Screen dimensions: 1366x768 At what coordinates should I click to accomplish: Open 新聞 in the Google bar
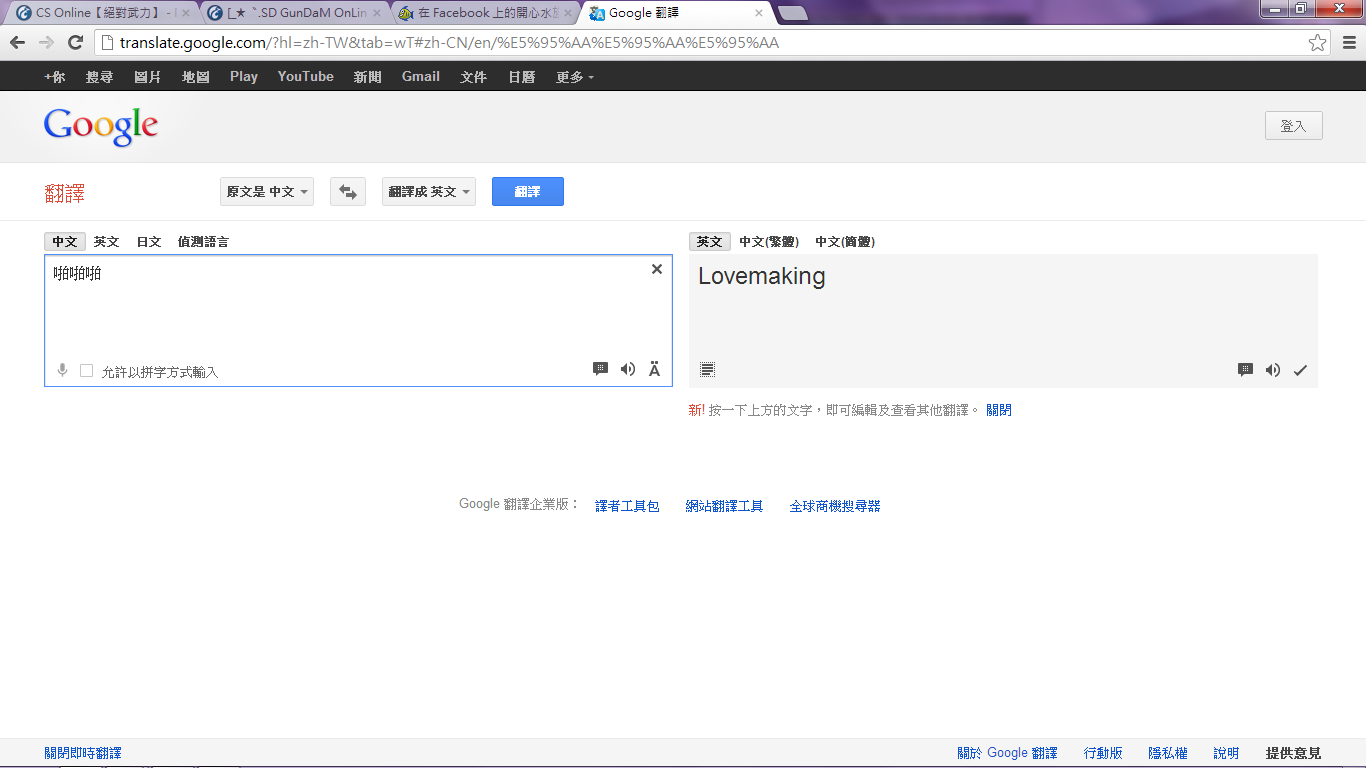(x=368, y=77)
